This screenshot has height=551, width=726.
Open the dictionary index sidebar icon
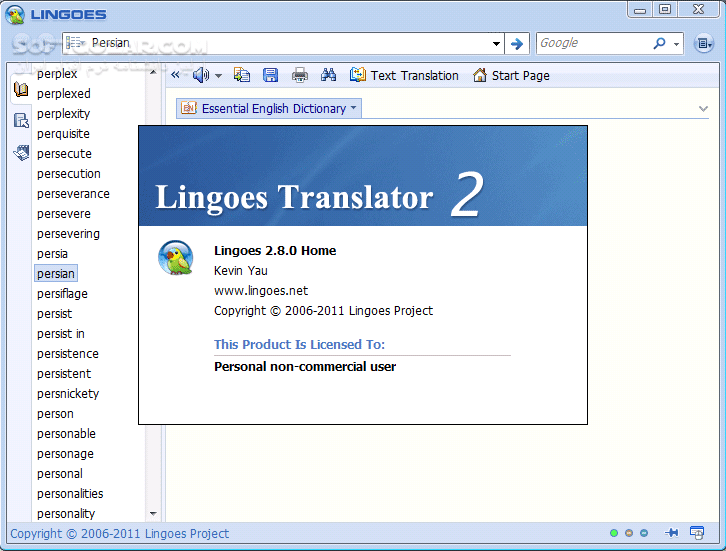(21, 89)
